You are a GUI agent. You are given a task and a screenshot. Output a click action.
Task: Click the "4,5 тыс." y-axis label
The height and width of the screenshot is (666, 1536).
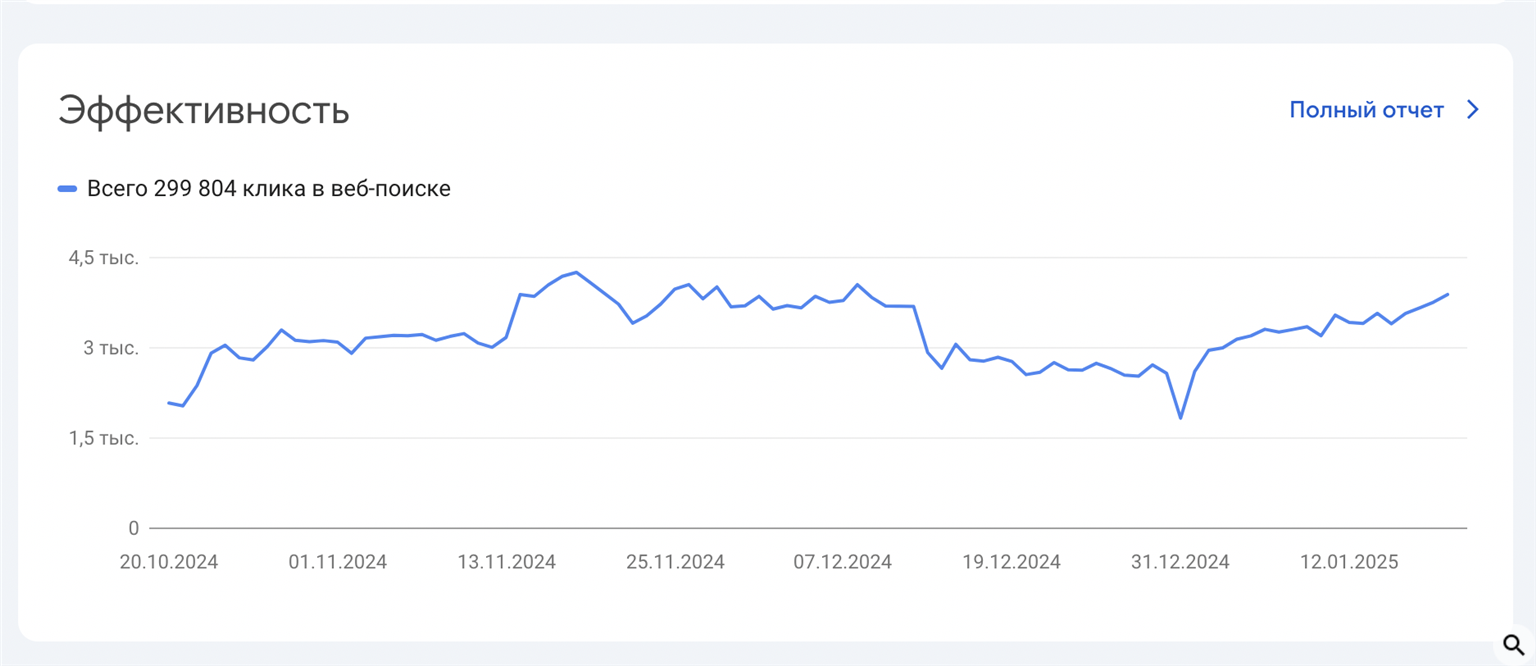click(x=103, y=258)
